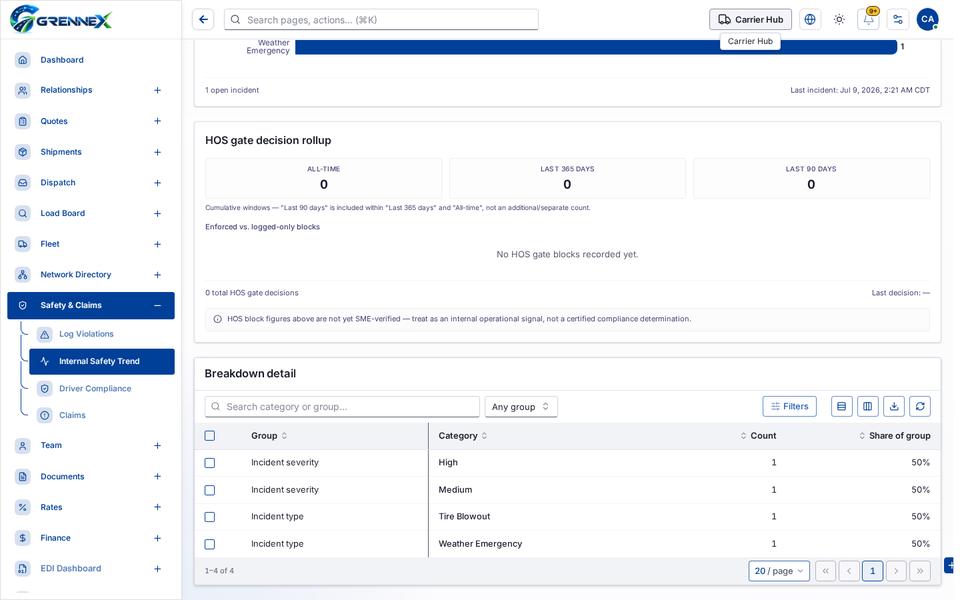Sort by Share of group column
The image size is (960, 600).
point(894,436)
